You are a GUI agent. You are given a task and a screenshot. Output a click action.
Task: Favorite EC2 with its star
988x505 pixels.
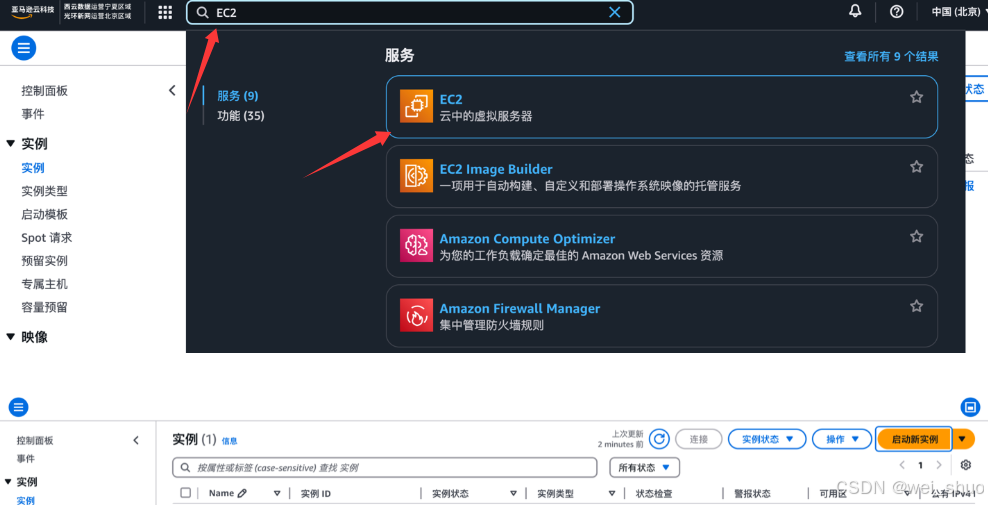[916, 97]
